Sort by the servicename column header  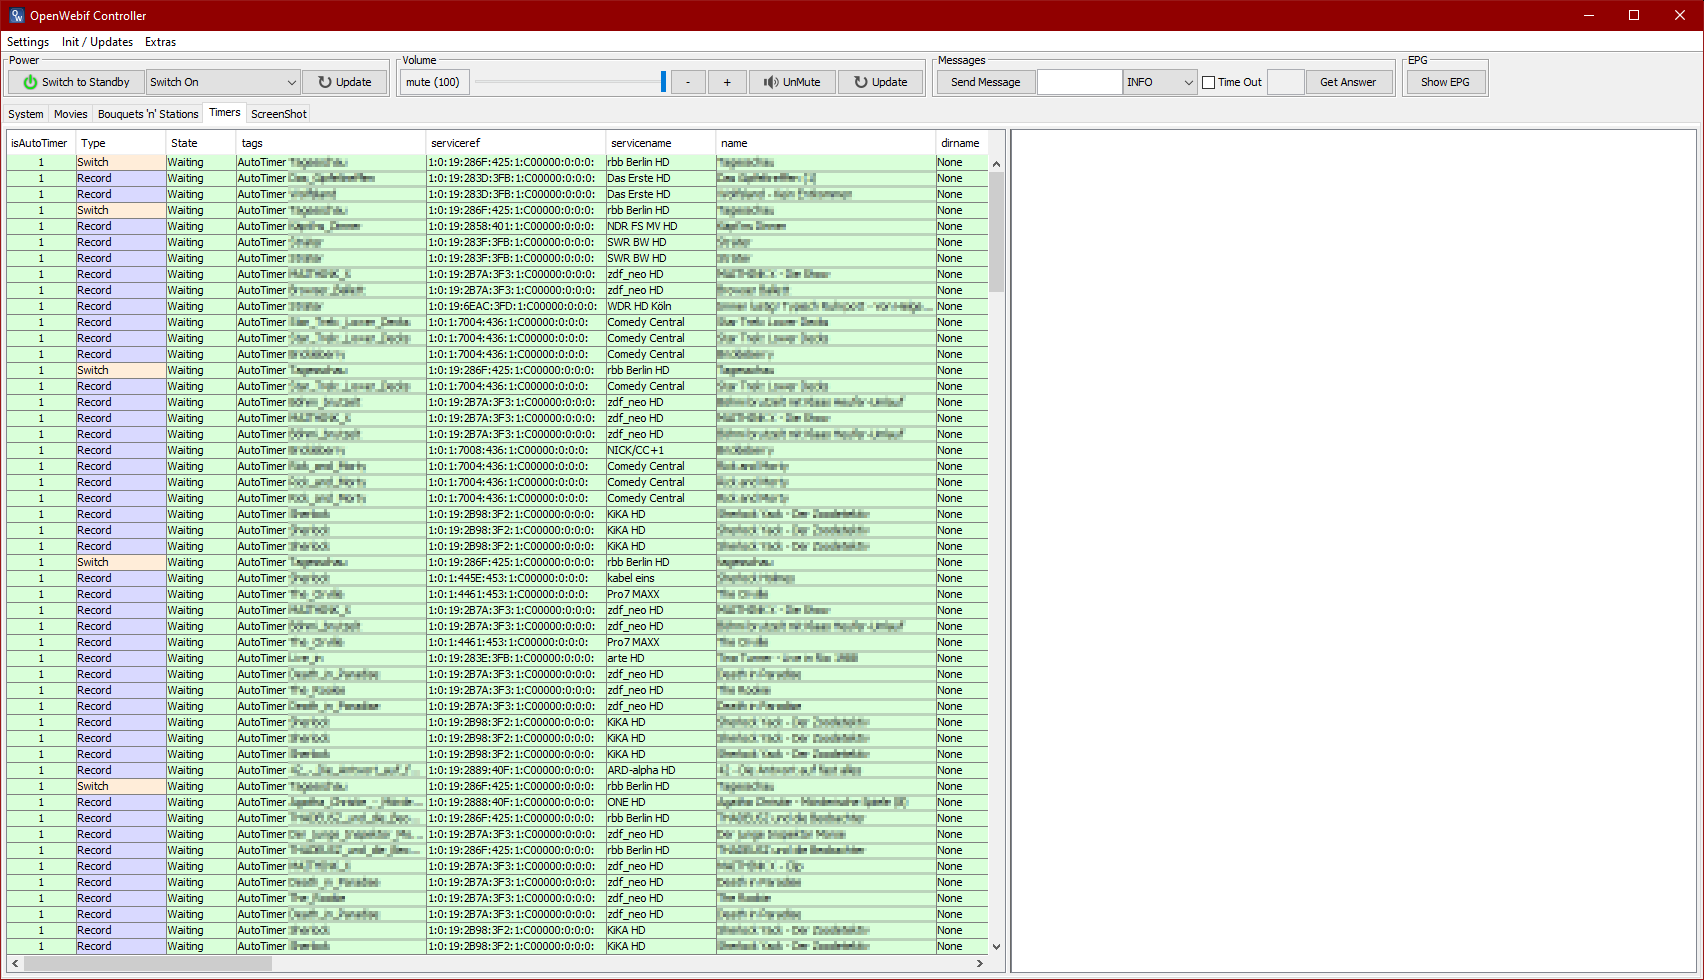click(x=661, y=143)
